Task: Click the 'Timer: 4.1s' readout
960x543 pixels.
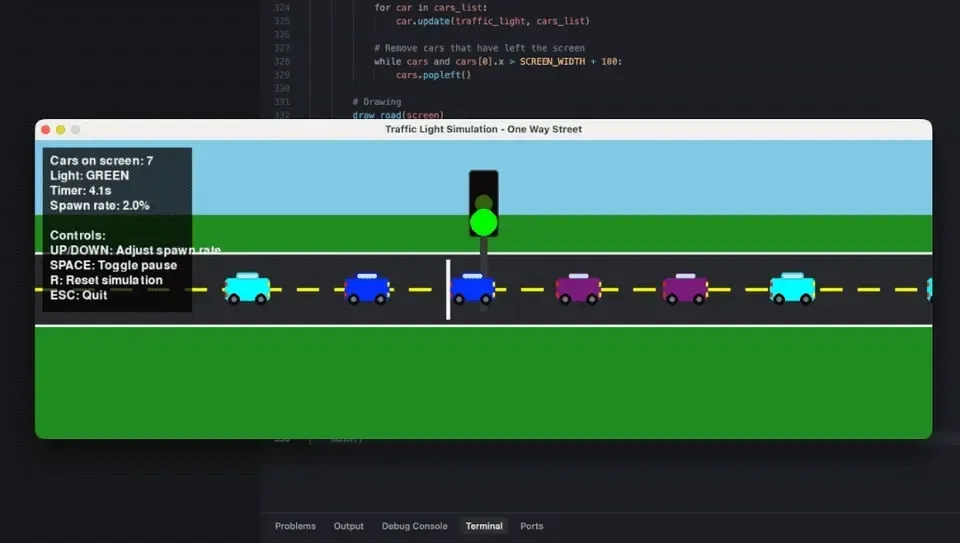Action: (x=81, y=190)
